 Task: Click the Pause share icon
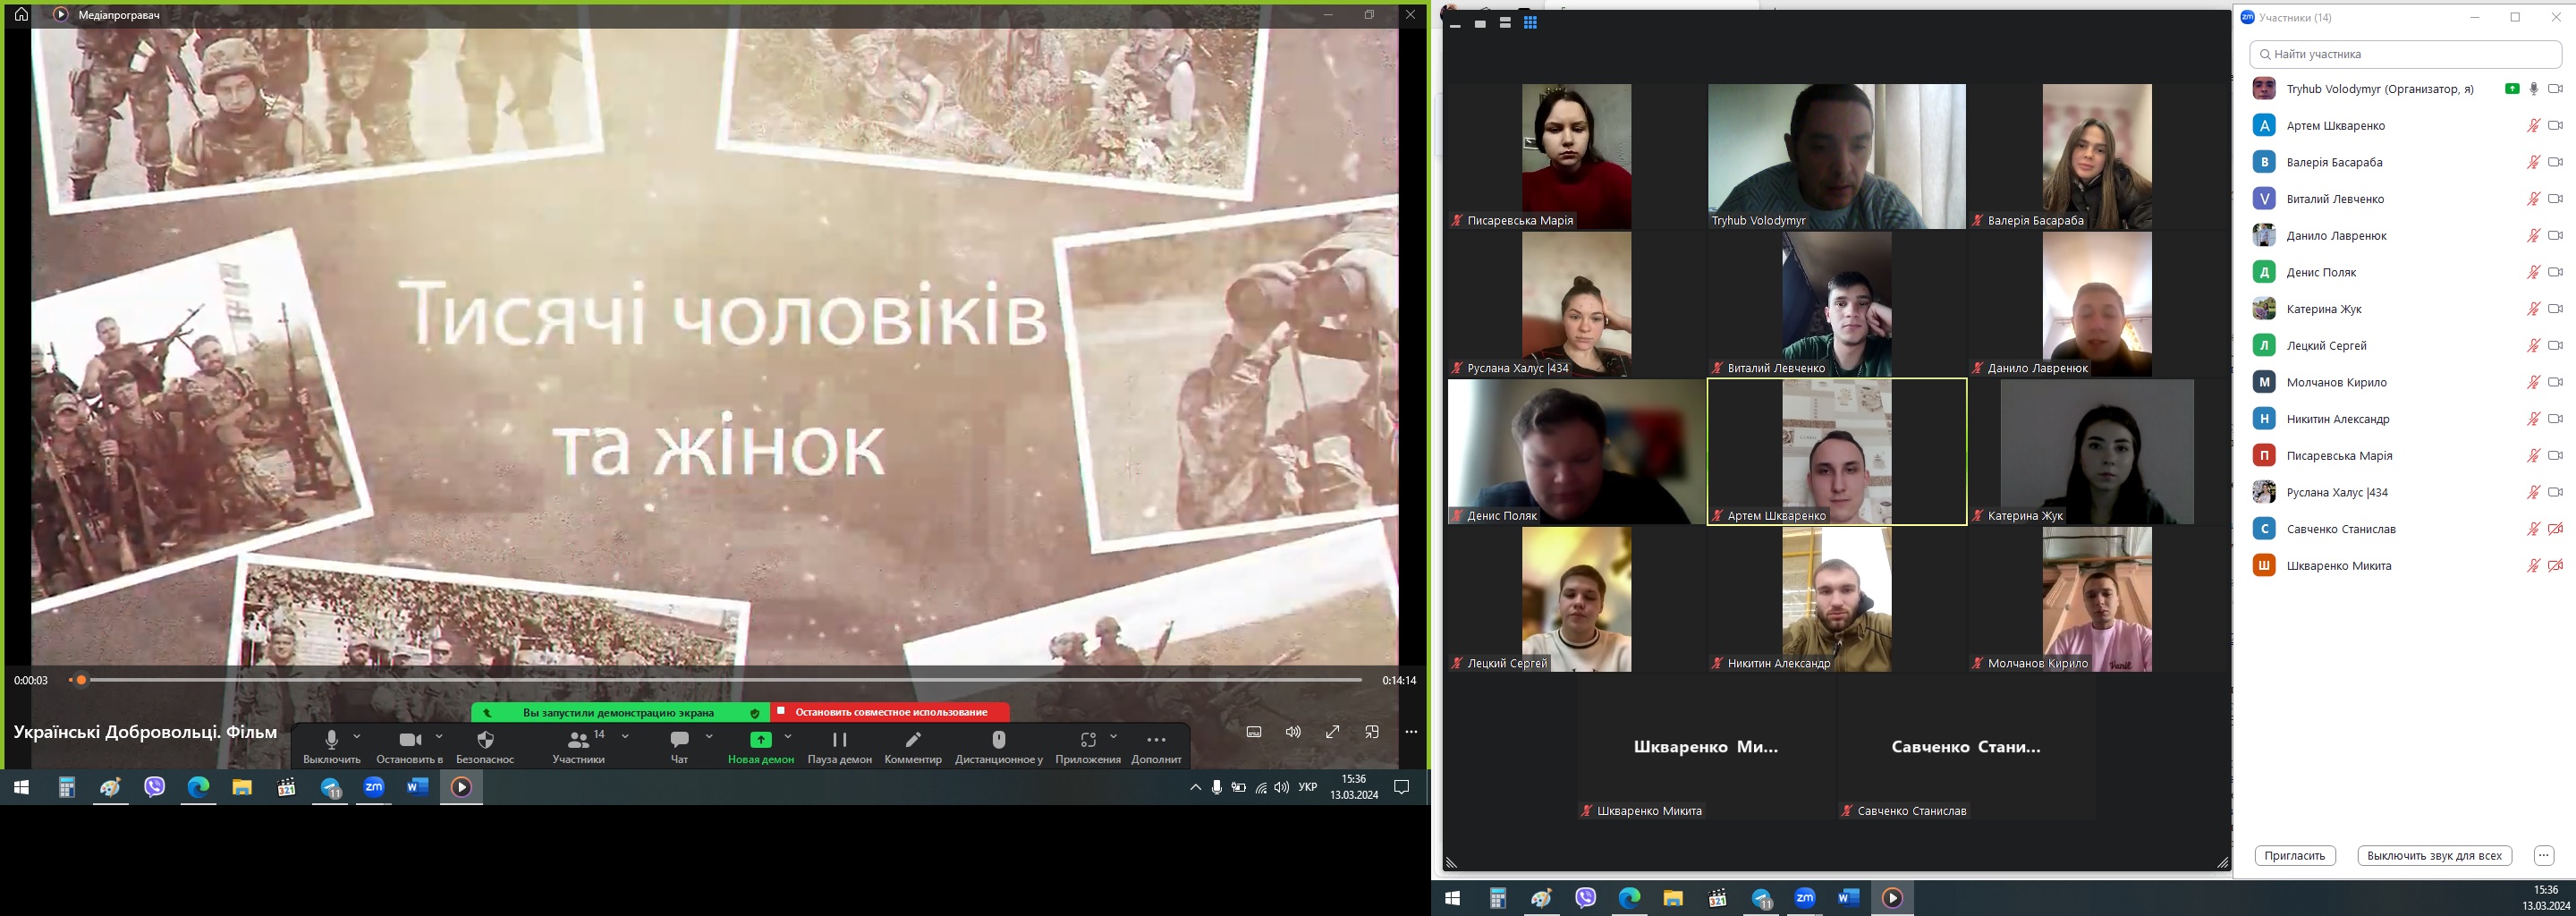click(x=839, y=741)
